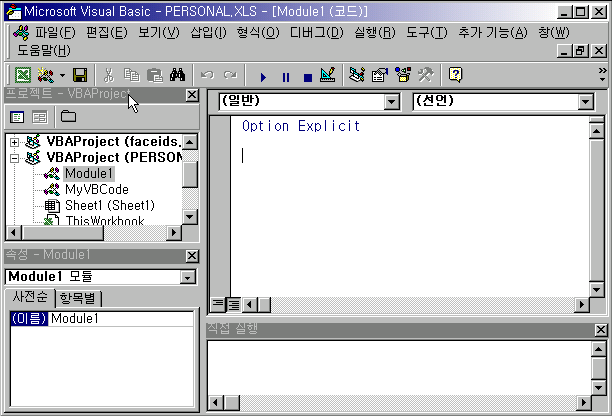This screenshot has width=612, height=416.
Task: Open the (선언) procedure dropdown
Action: pyautogui.click(x=585, y=102)
